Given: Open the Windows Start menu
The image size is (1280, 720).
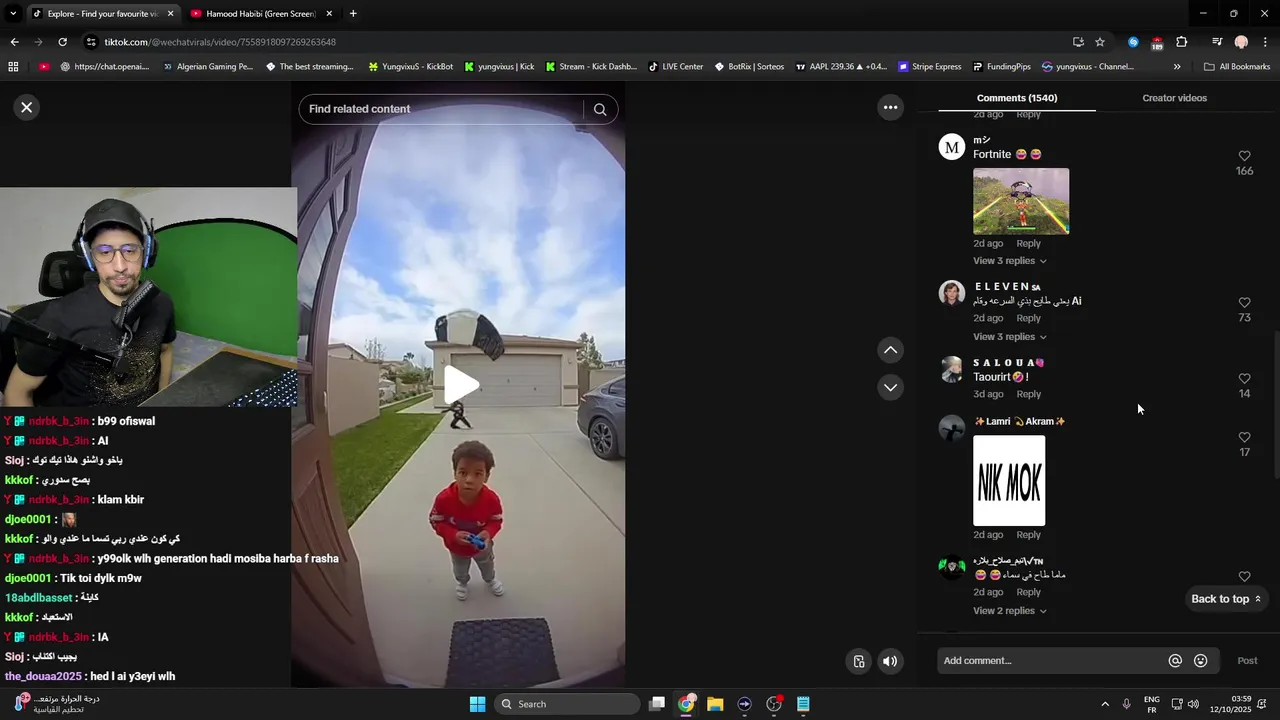Looking at the screenshot, I should (477, 704).
